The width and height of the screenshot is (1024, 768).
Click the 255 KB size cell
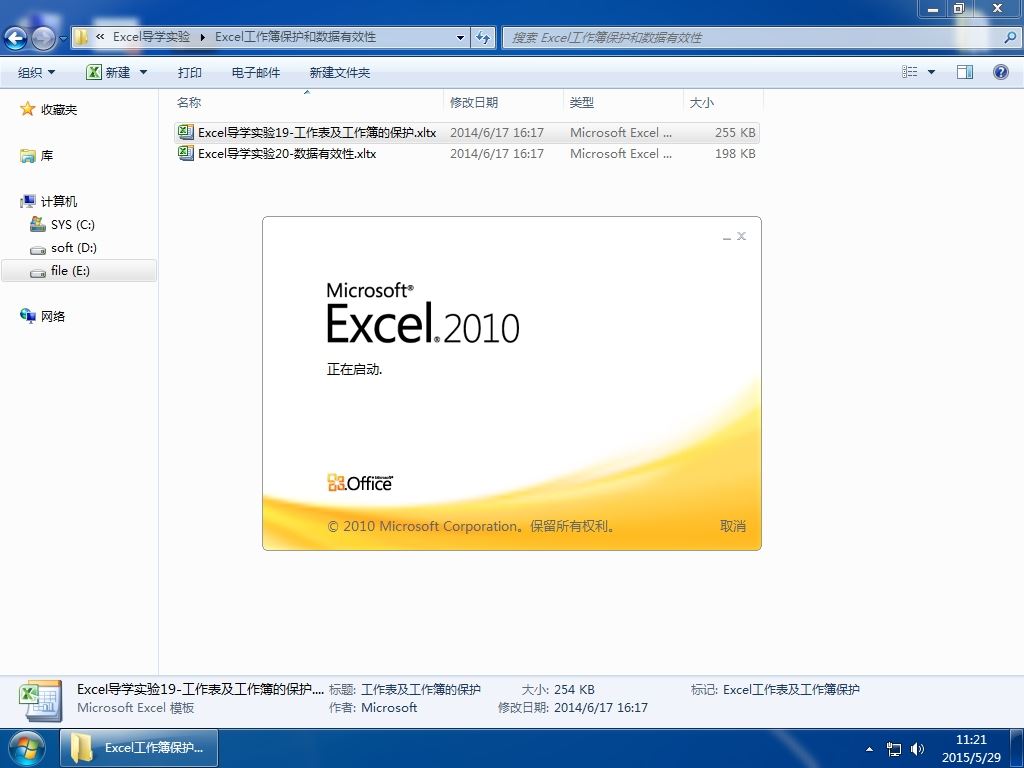[735, 133]
